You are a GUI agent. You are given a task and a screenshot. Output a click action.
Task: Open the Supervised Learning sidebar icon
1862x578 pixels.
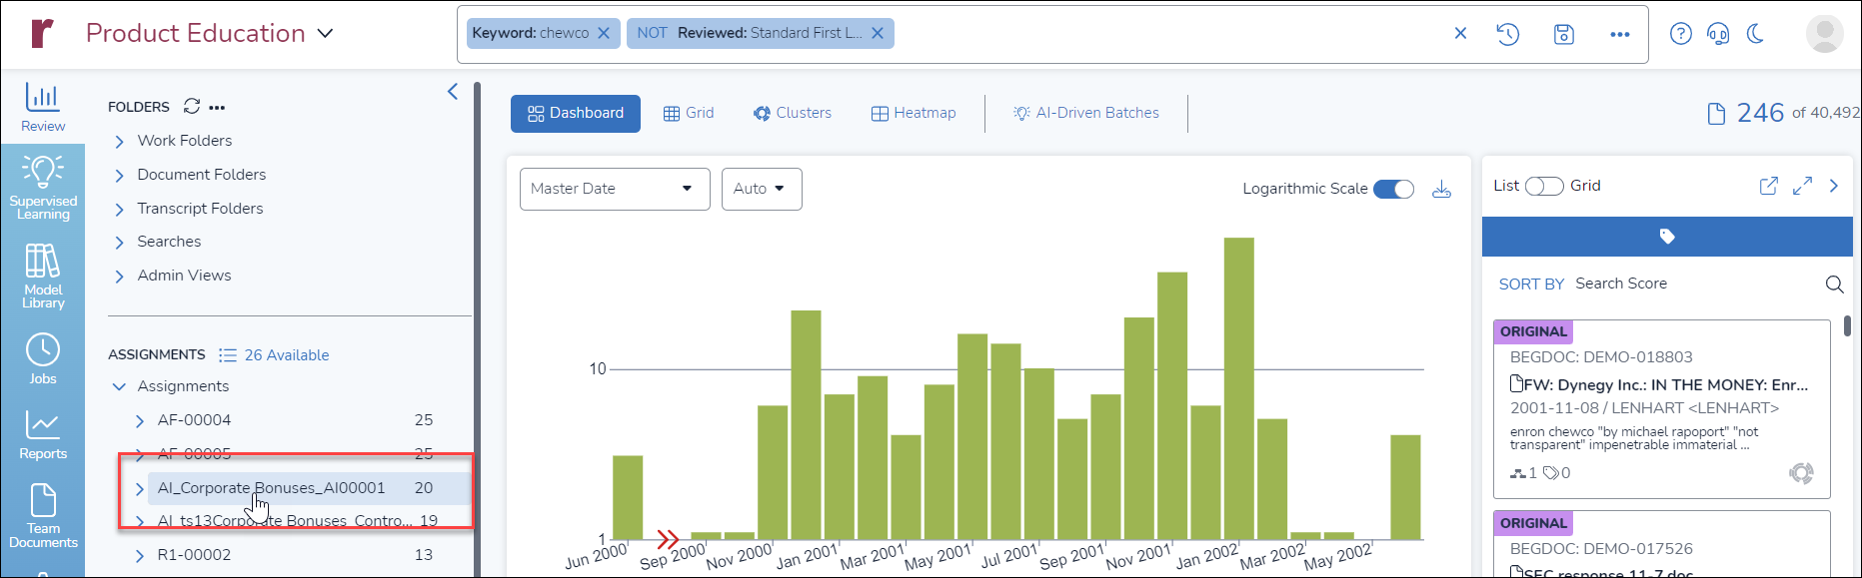coord(43,187)
